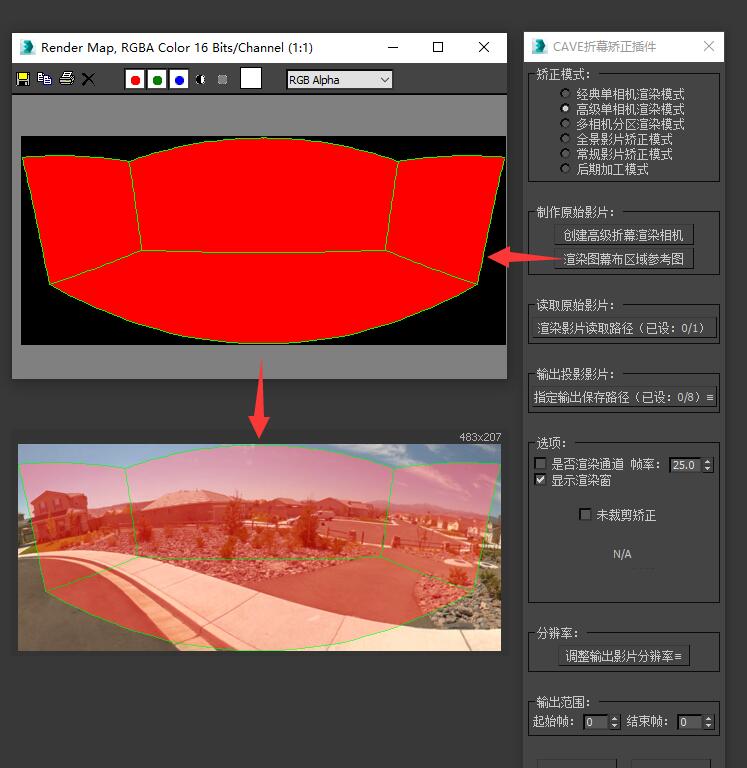747x768 pixels.
Task: Open the 指定输出保存路径 menu button
Action: point(623,397)
